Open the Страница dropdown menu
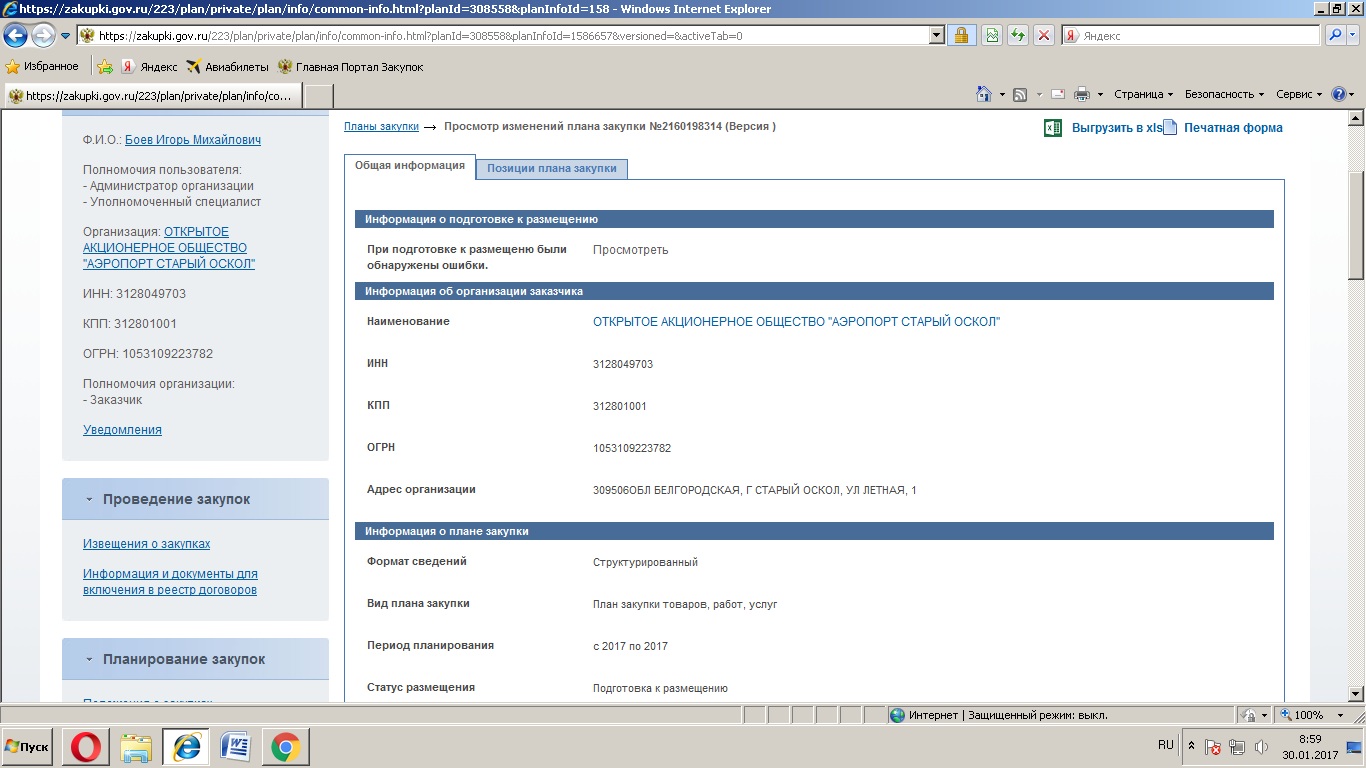1366x768 pixels. (1143, 94)
